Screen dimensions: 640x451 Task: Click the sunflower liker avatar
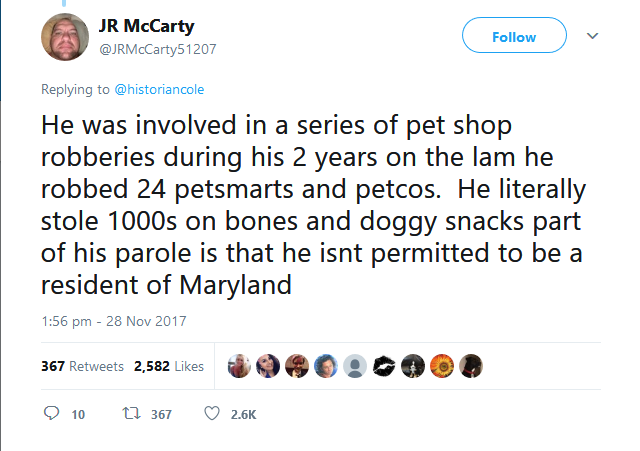441,366
